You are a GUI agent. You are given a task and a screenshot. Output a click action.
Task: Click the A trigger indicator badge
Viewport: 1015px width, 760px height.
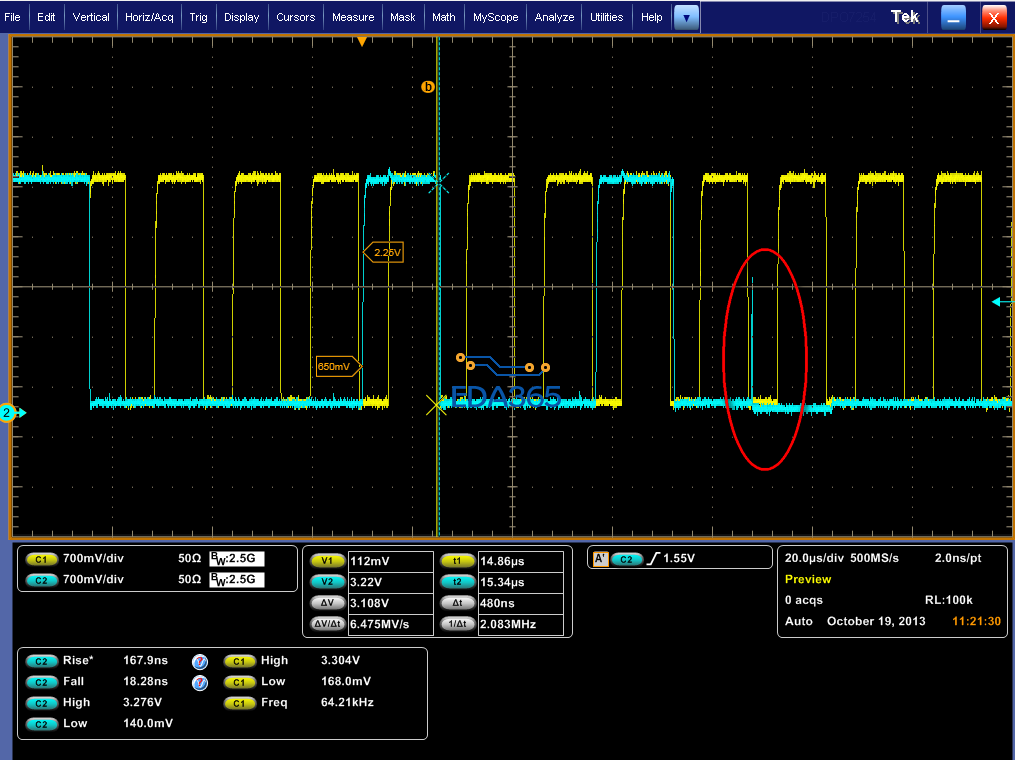pos(600,560)
